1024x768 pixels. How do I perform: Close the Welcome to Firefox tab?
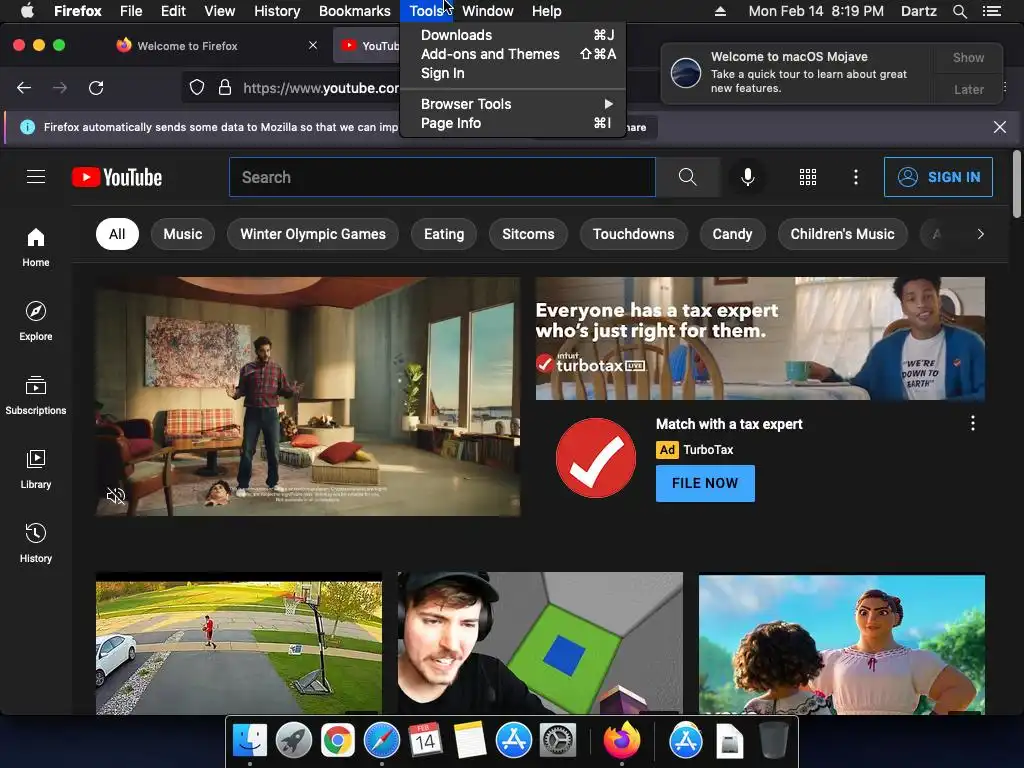313,45
